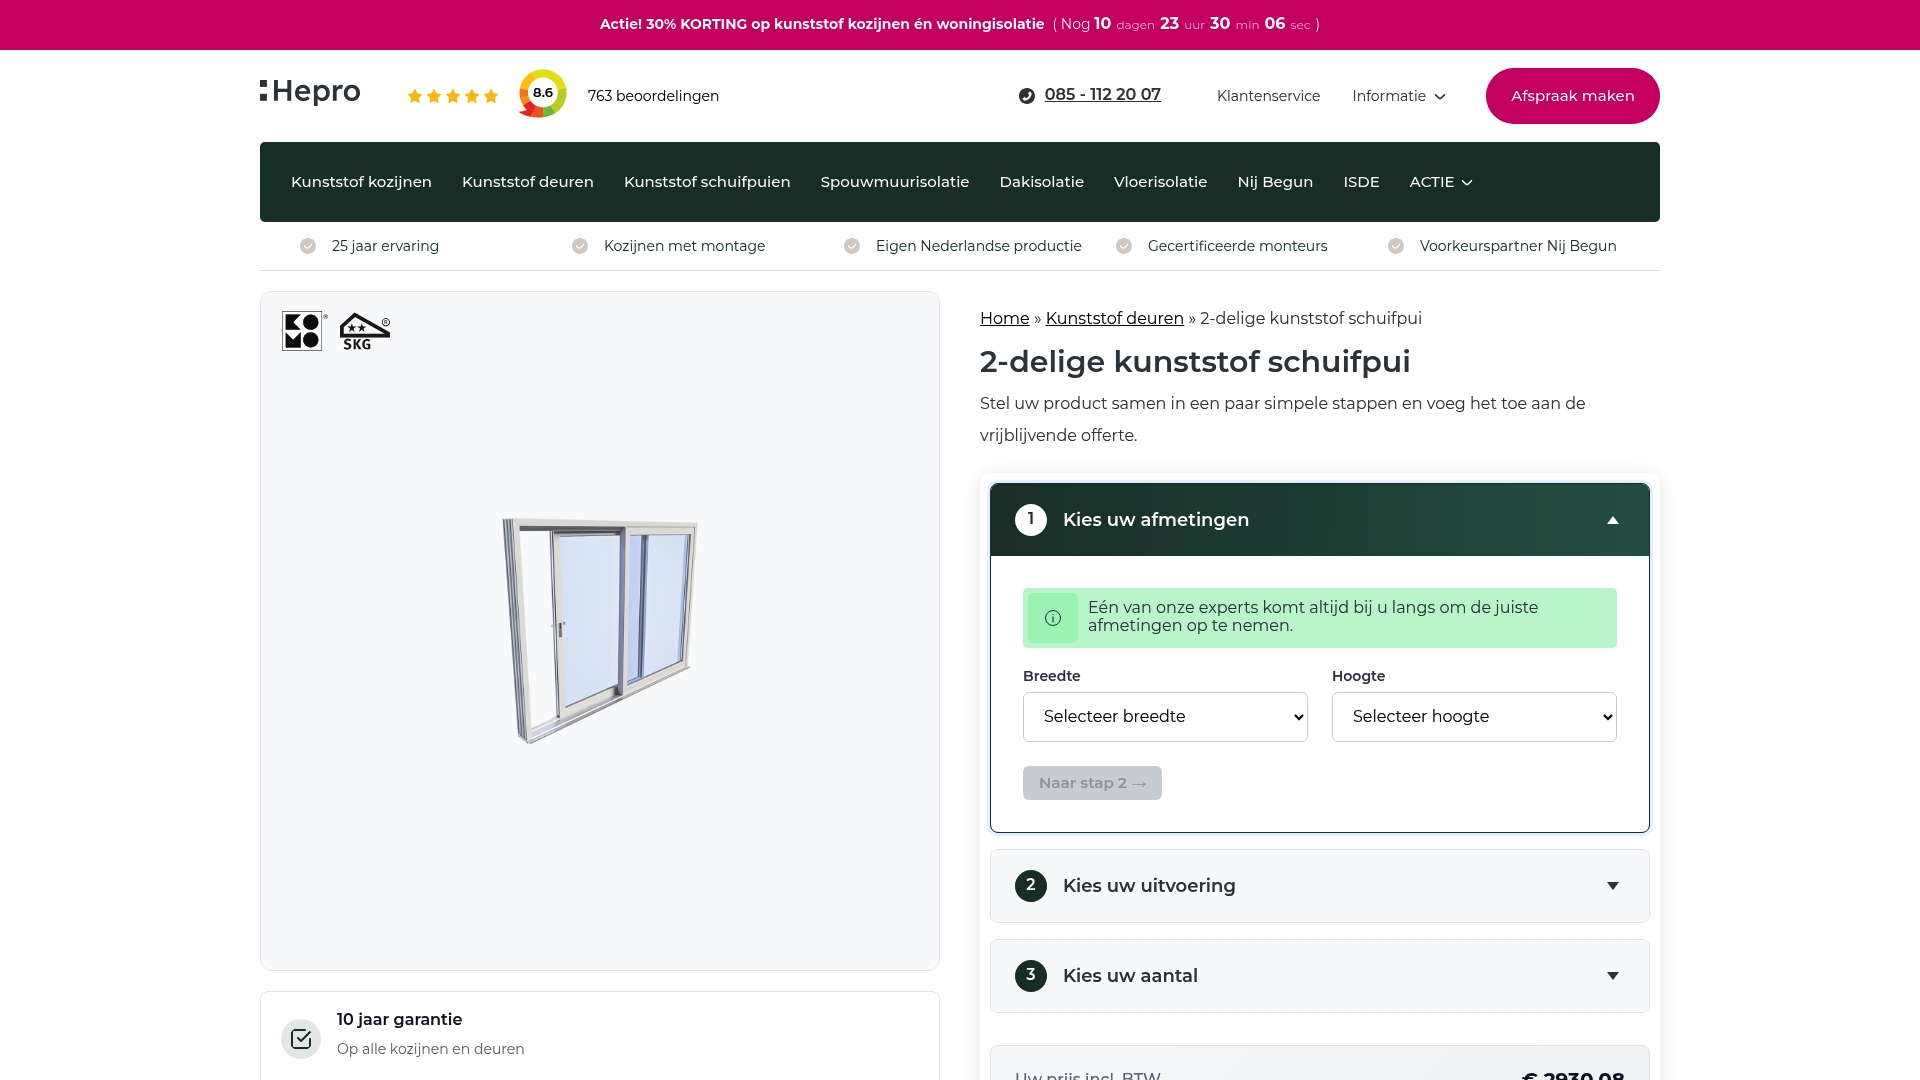The width and height of the screenshot is (1920, 1080).
Task: Click the Voorkeurspartner Nij Begun text
Action: click(x=1518, y=246)
